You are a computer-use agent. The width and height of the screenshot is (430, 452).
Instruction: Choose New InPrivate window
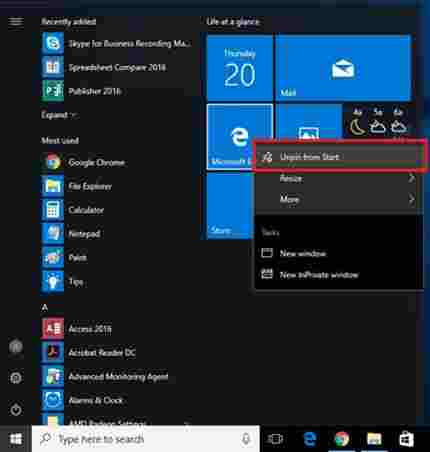click(x=339, y=275)
